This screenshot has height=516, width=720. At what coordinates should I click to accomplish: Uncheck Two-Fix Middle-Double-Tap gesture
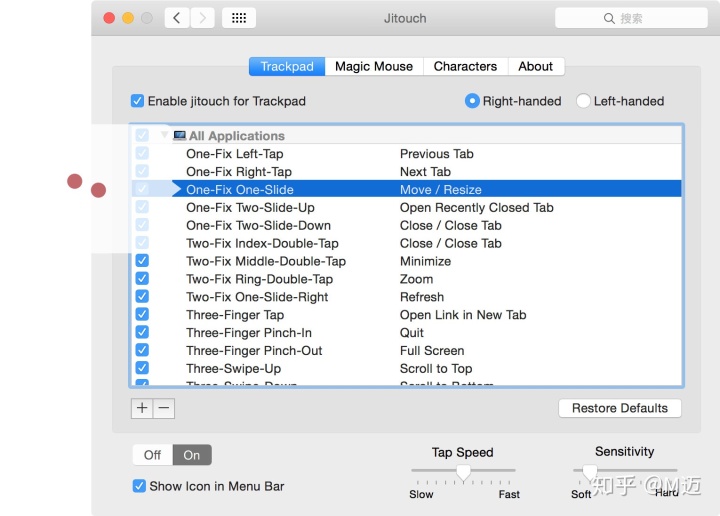(x=142, y=261)
